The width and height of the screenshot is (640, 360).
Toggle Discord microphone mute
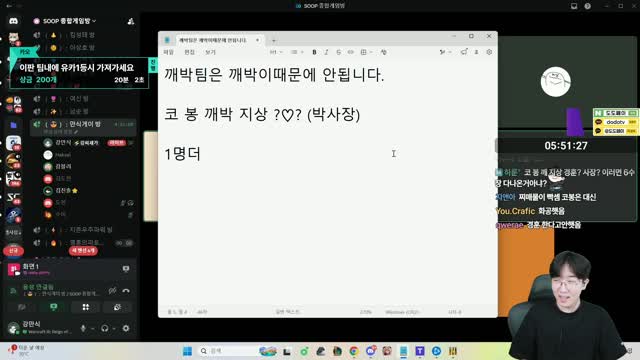tap(83, 328)
